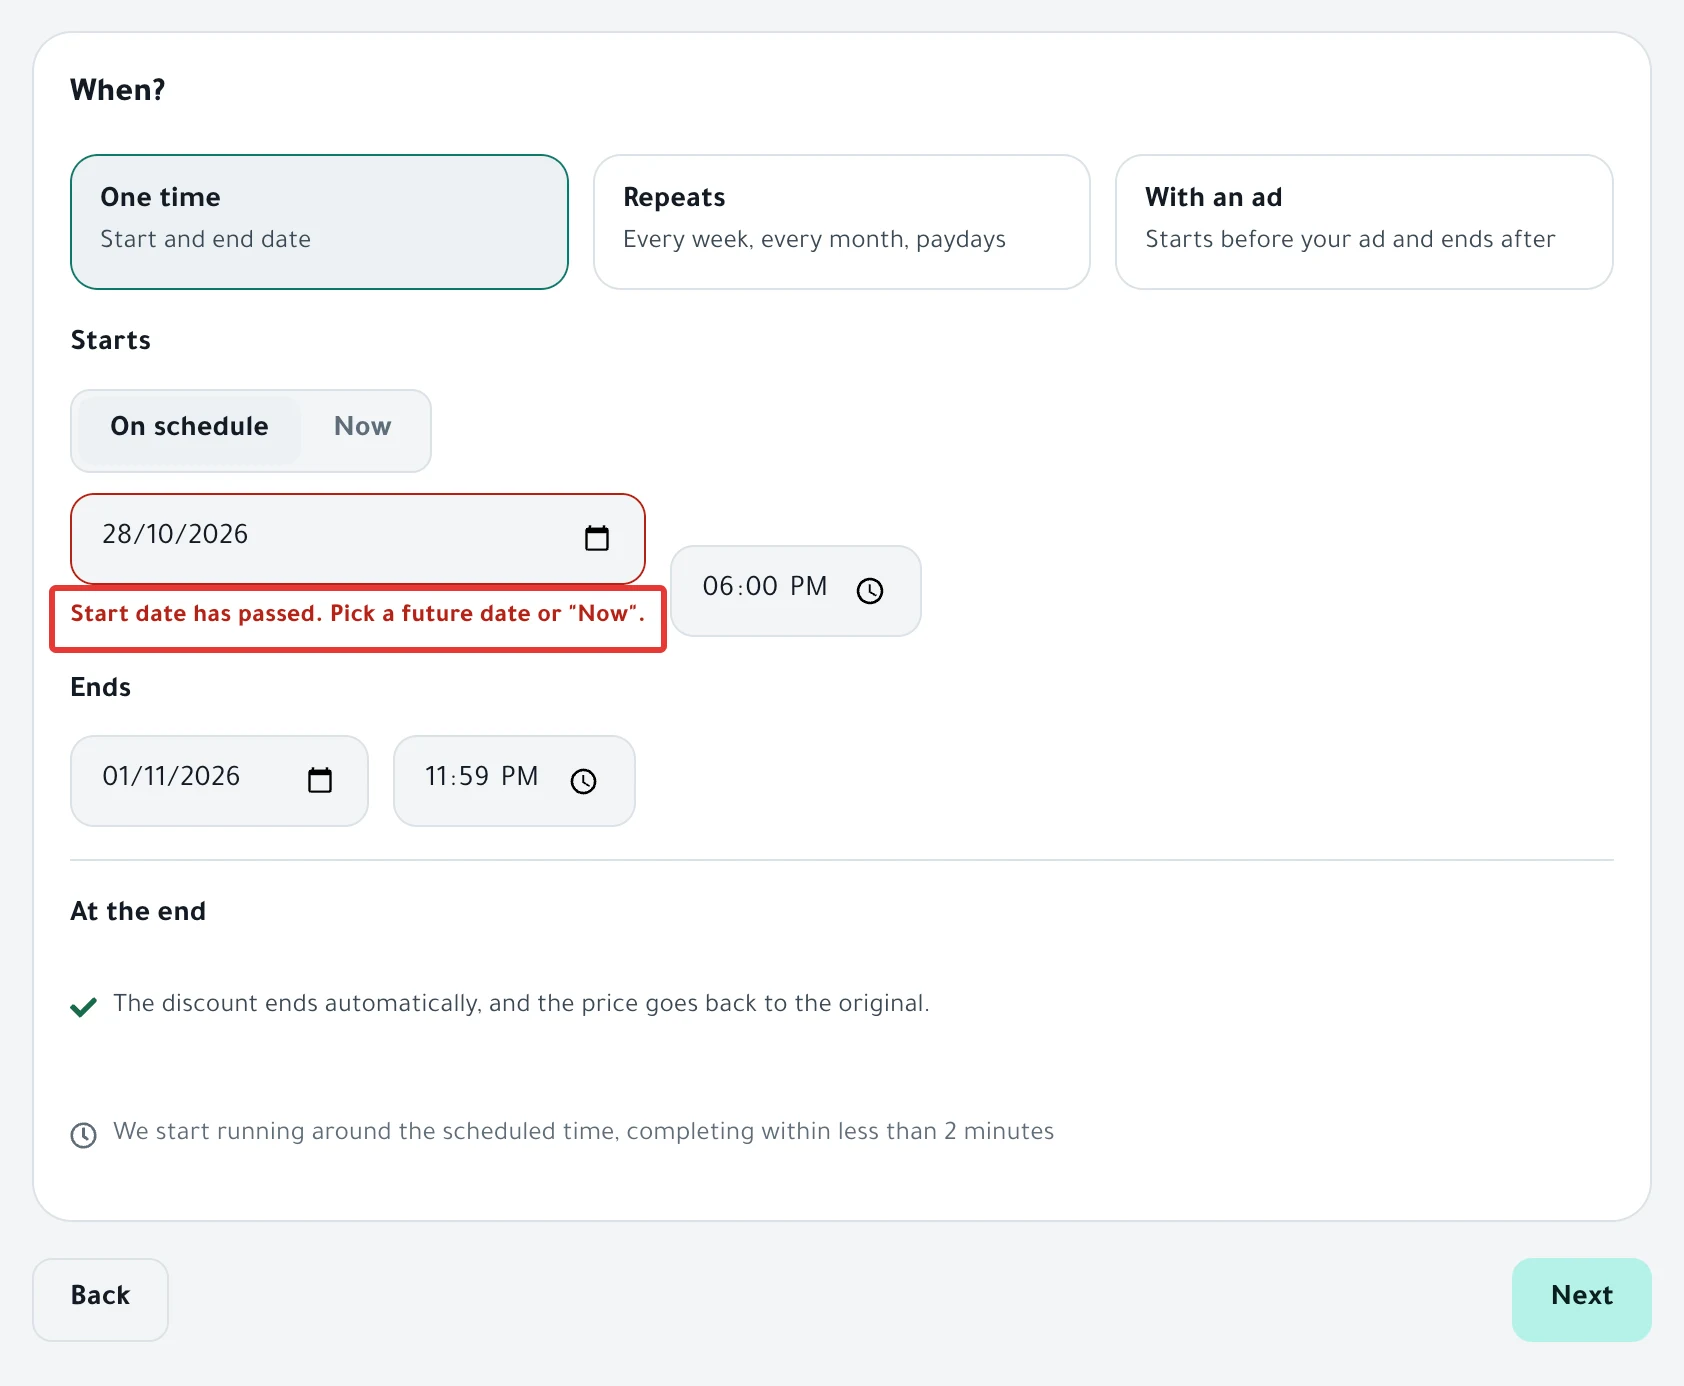
Task: Open the end time clock icon
Action: [583, 781]
